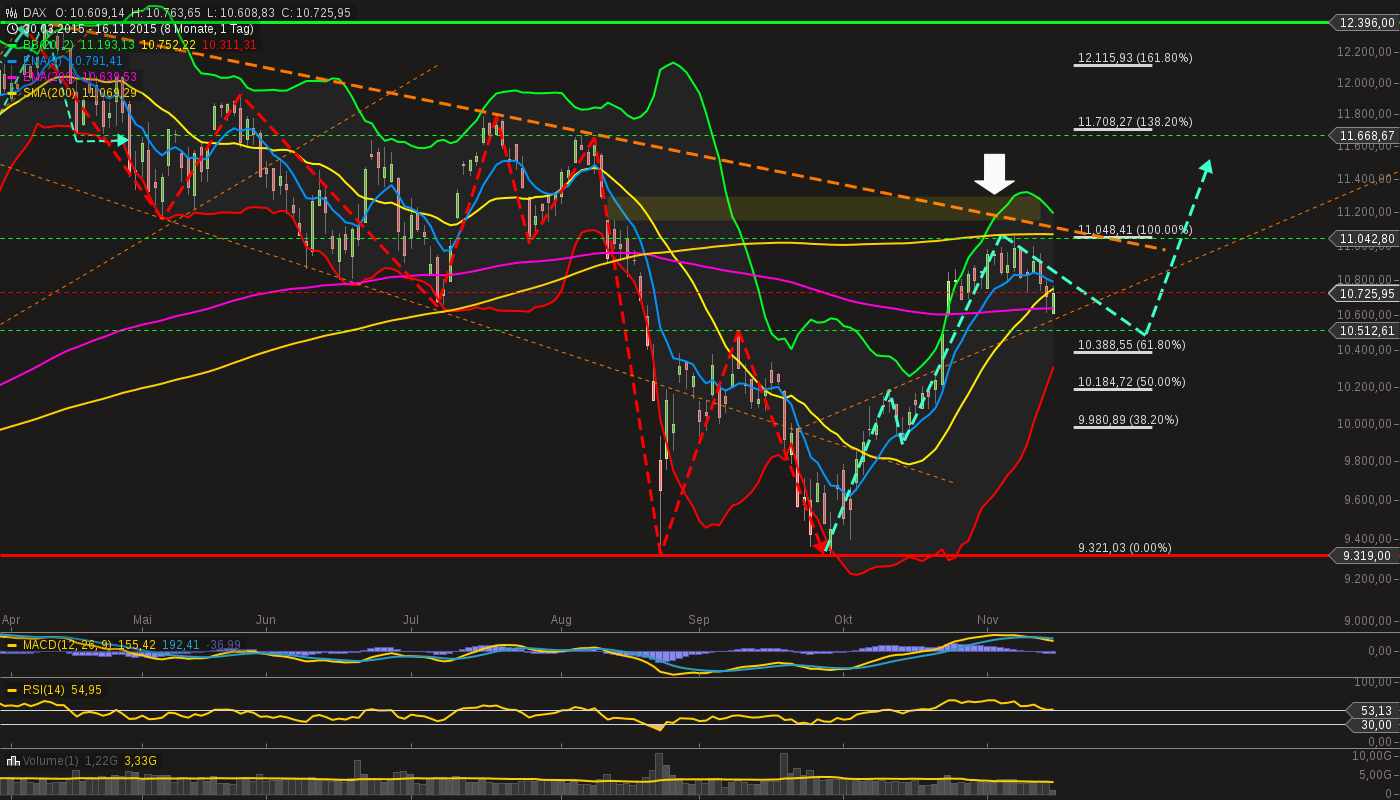Select the EMA(200) indicator label
The height and width of the screenshot is (800, 1400).
(x=50, y=77)
